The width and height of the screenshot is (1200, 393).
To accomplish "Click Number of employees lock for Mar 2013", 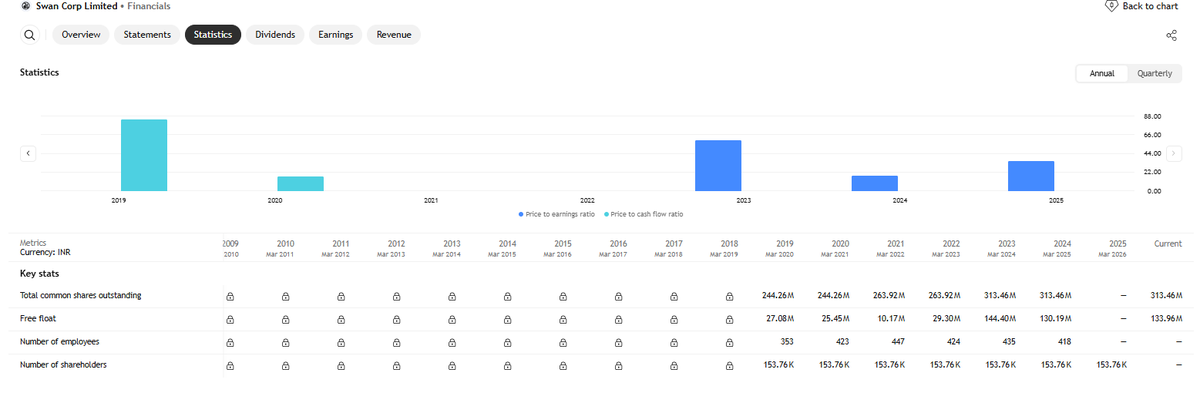I will [x=396, y=342].
